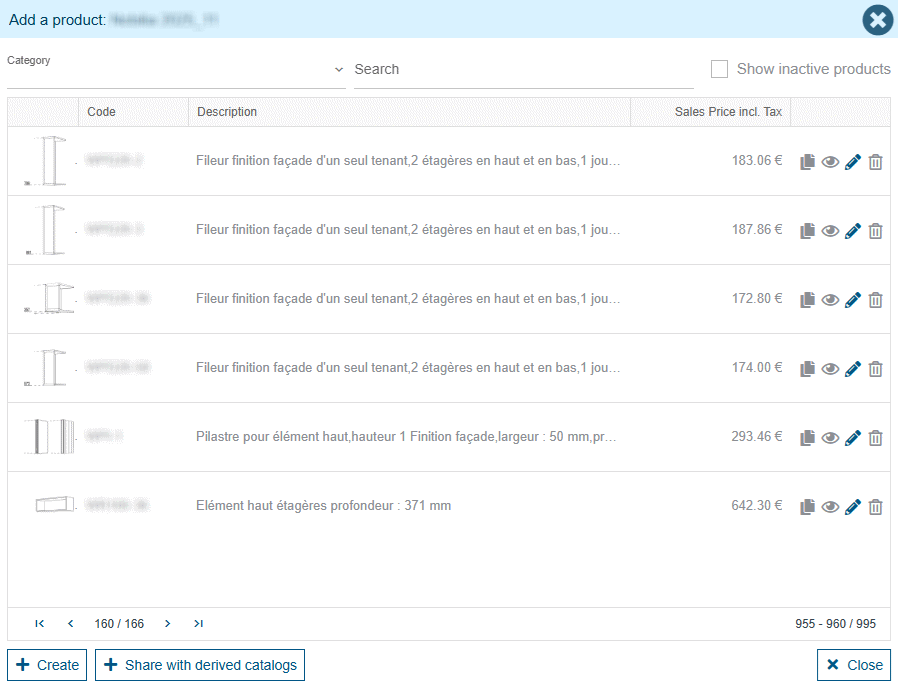Toggle visibility of the 183.06 € product
The width and height of the screenshot is (898, 687).
coord(830,162)
